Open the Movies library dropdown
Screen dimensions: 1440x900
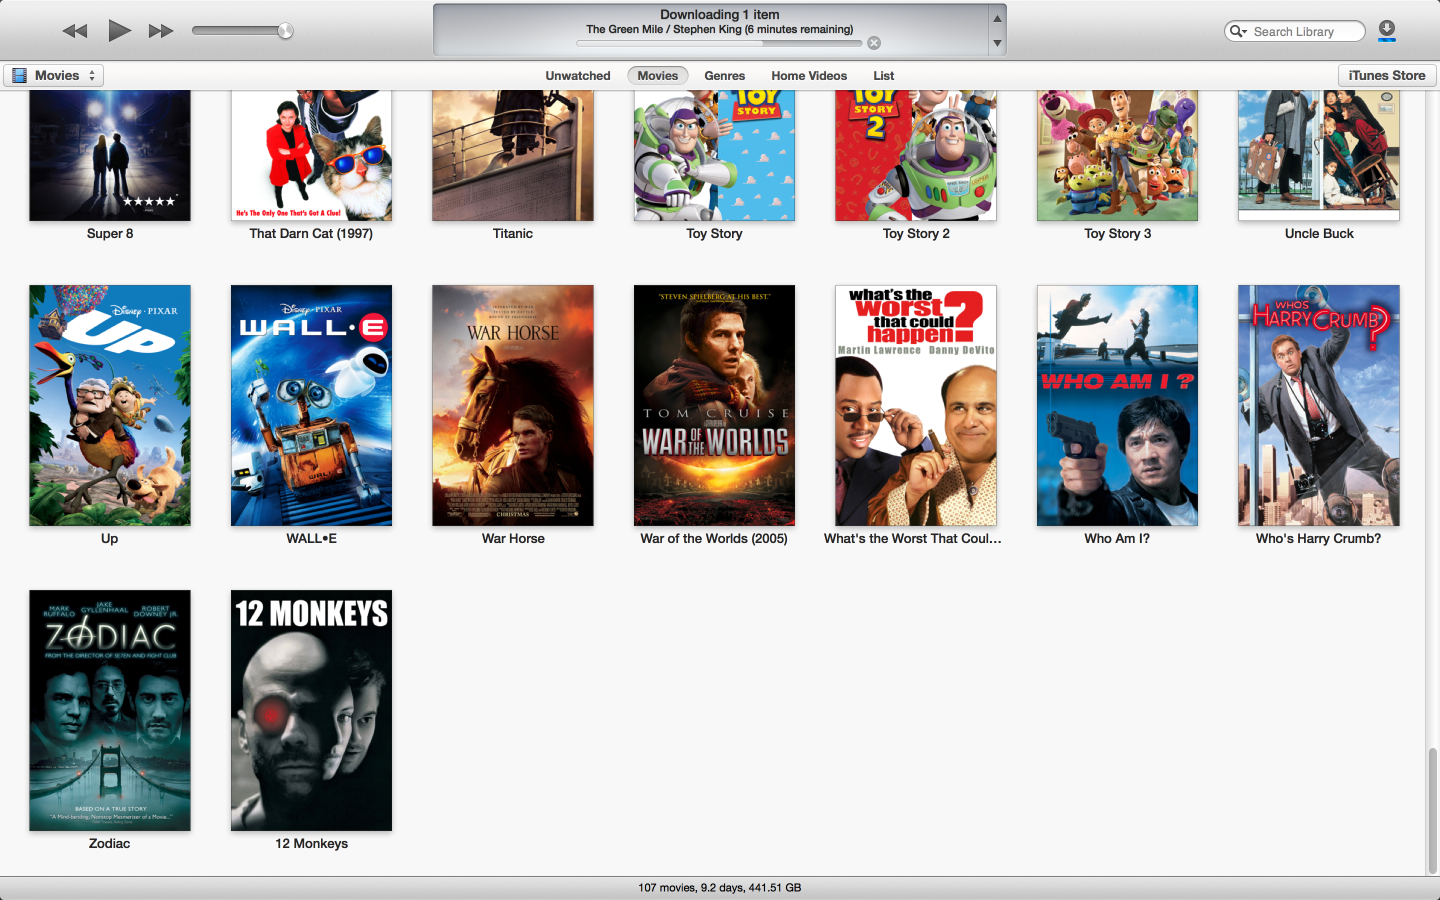pos(53,75)
